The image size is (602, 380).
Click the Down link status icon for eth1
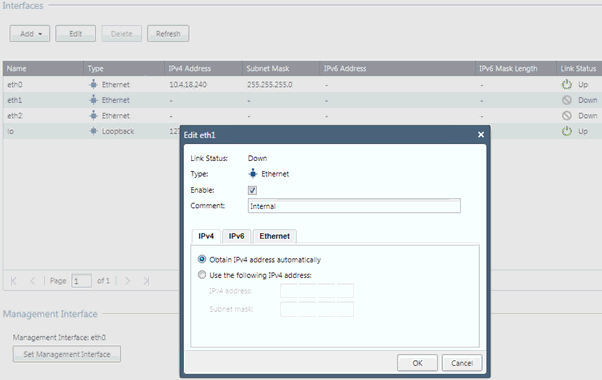567,100
